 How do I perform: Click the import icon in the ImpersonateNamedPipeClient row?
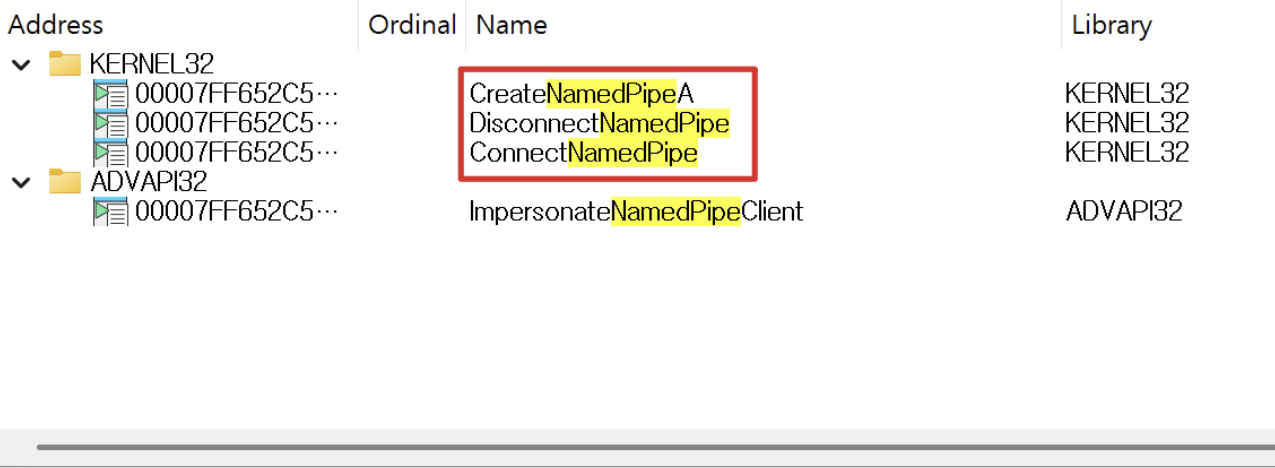[x=110, y=212]
